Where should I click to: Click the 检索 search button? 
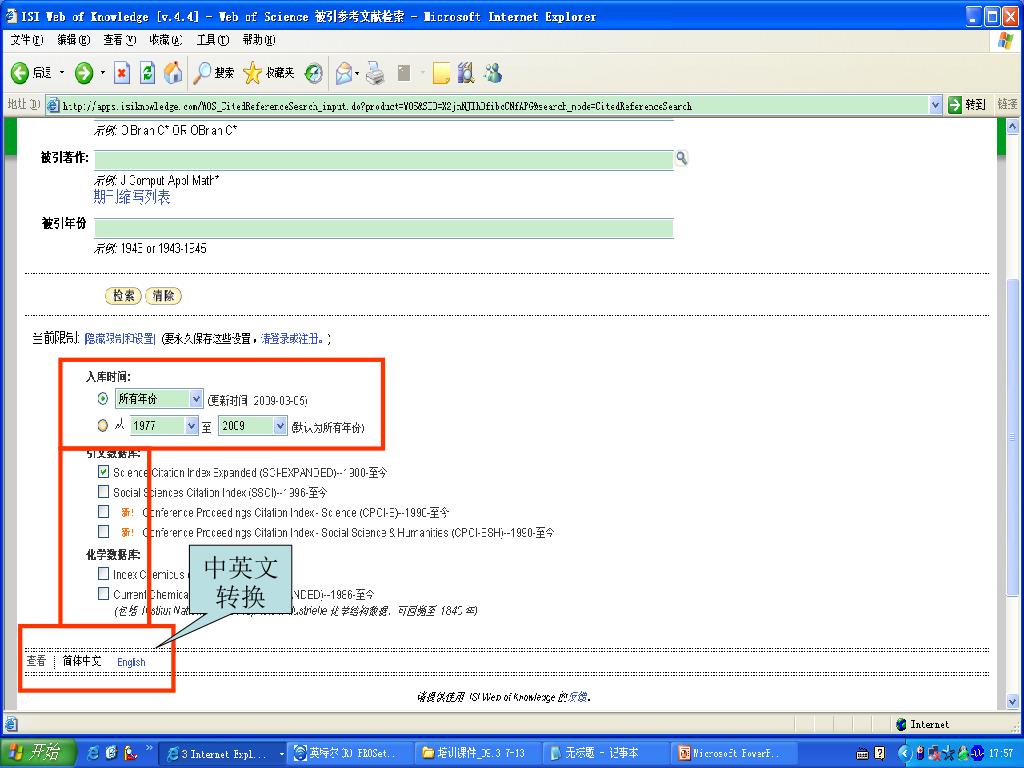pyautogui.click(x=123, y=296)
